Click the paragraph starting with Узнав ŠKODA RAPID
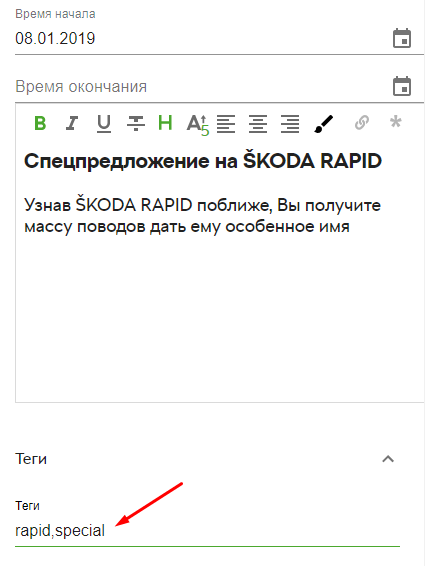The image size is (425, 566). (x=202, y=216)
